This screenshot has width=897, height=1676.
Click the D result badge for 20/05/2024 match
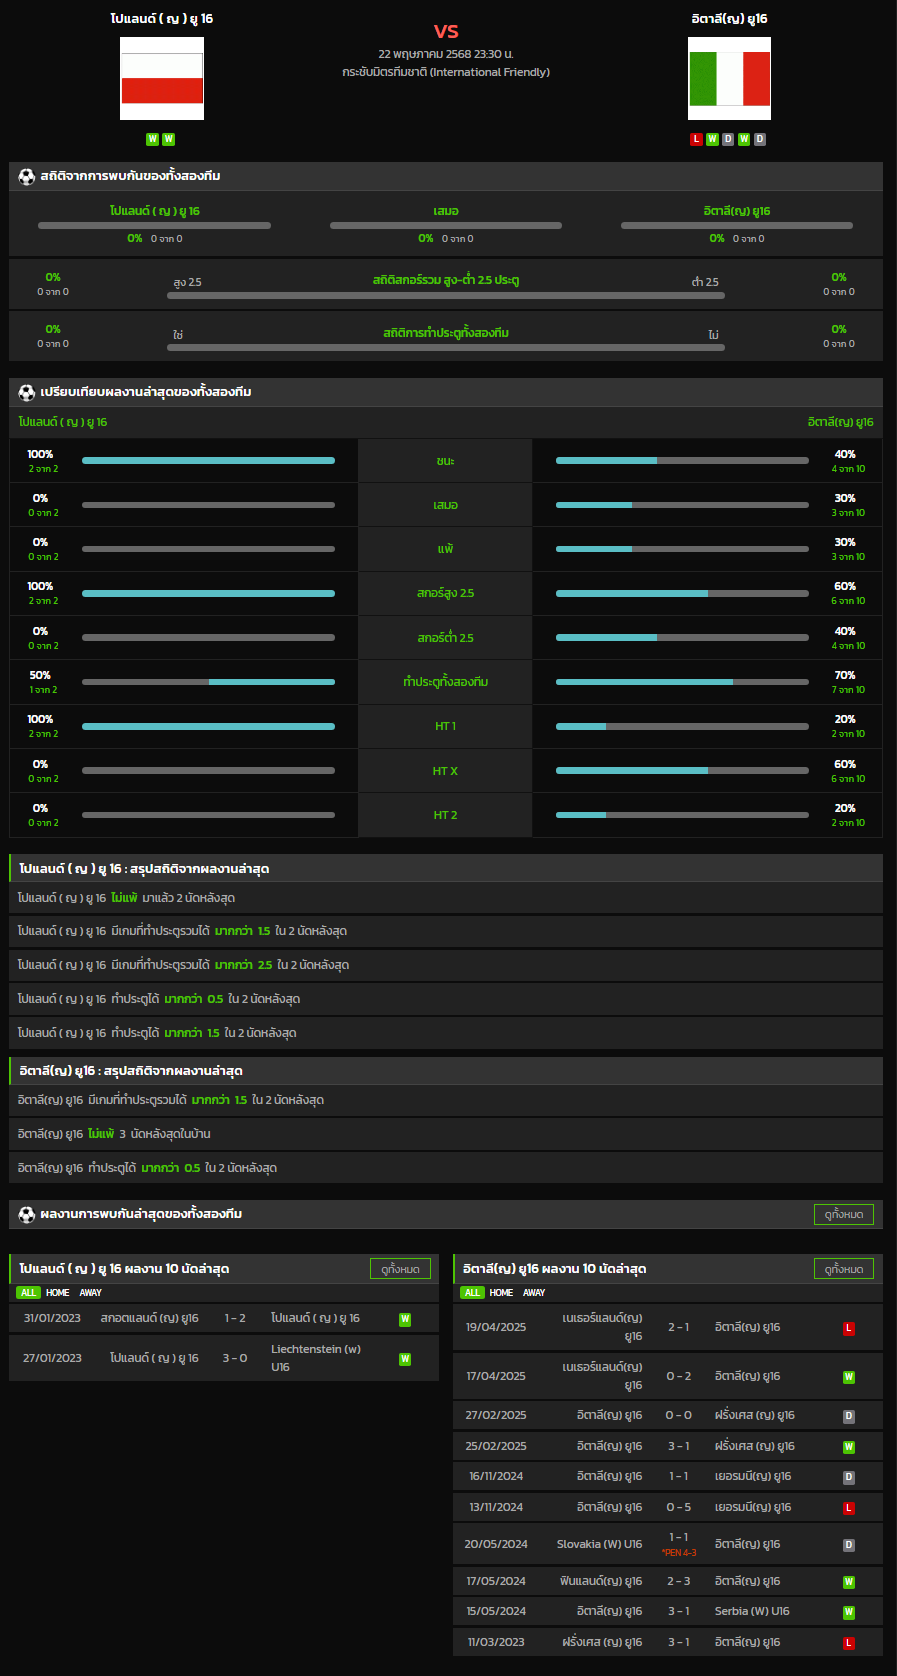[x=849, y=1545]
